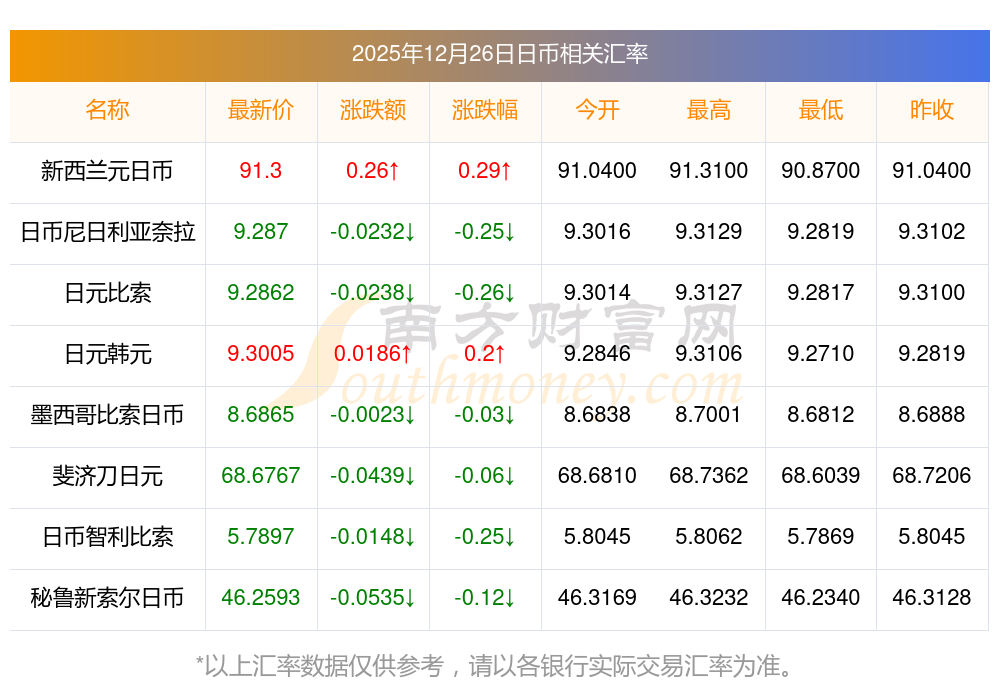
Task: Click opening value 9.3016
Action: coord(597,231)
